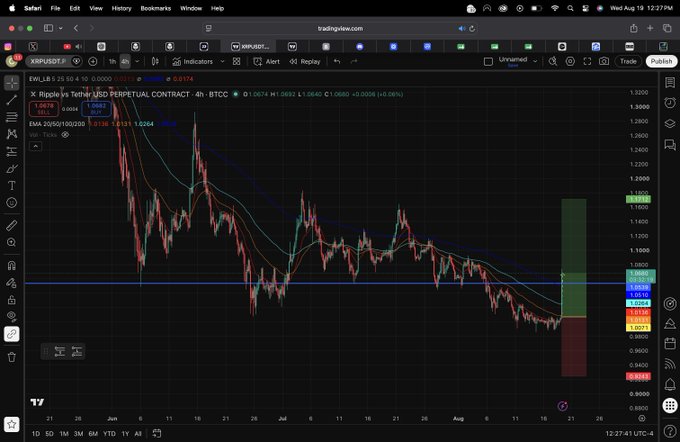680x442 pixels.
Task: Click the green profit zone of long position
Action: coord(574,258)
